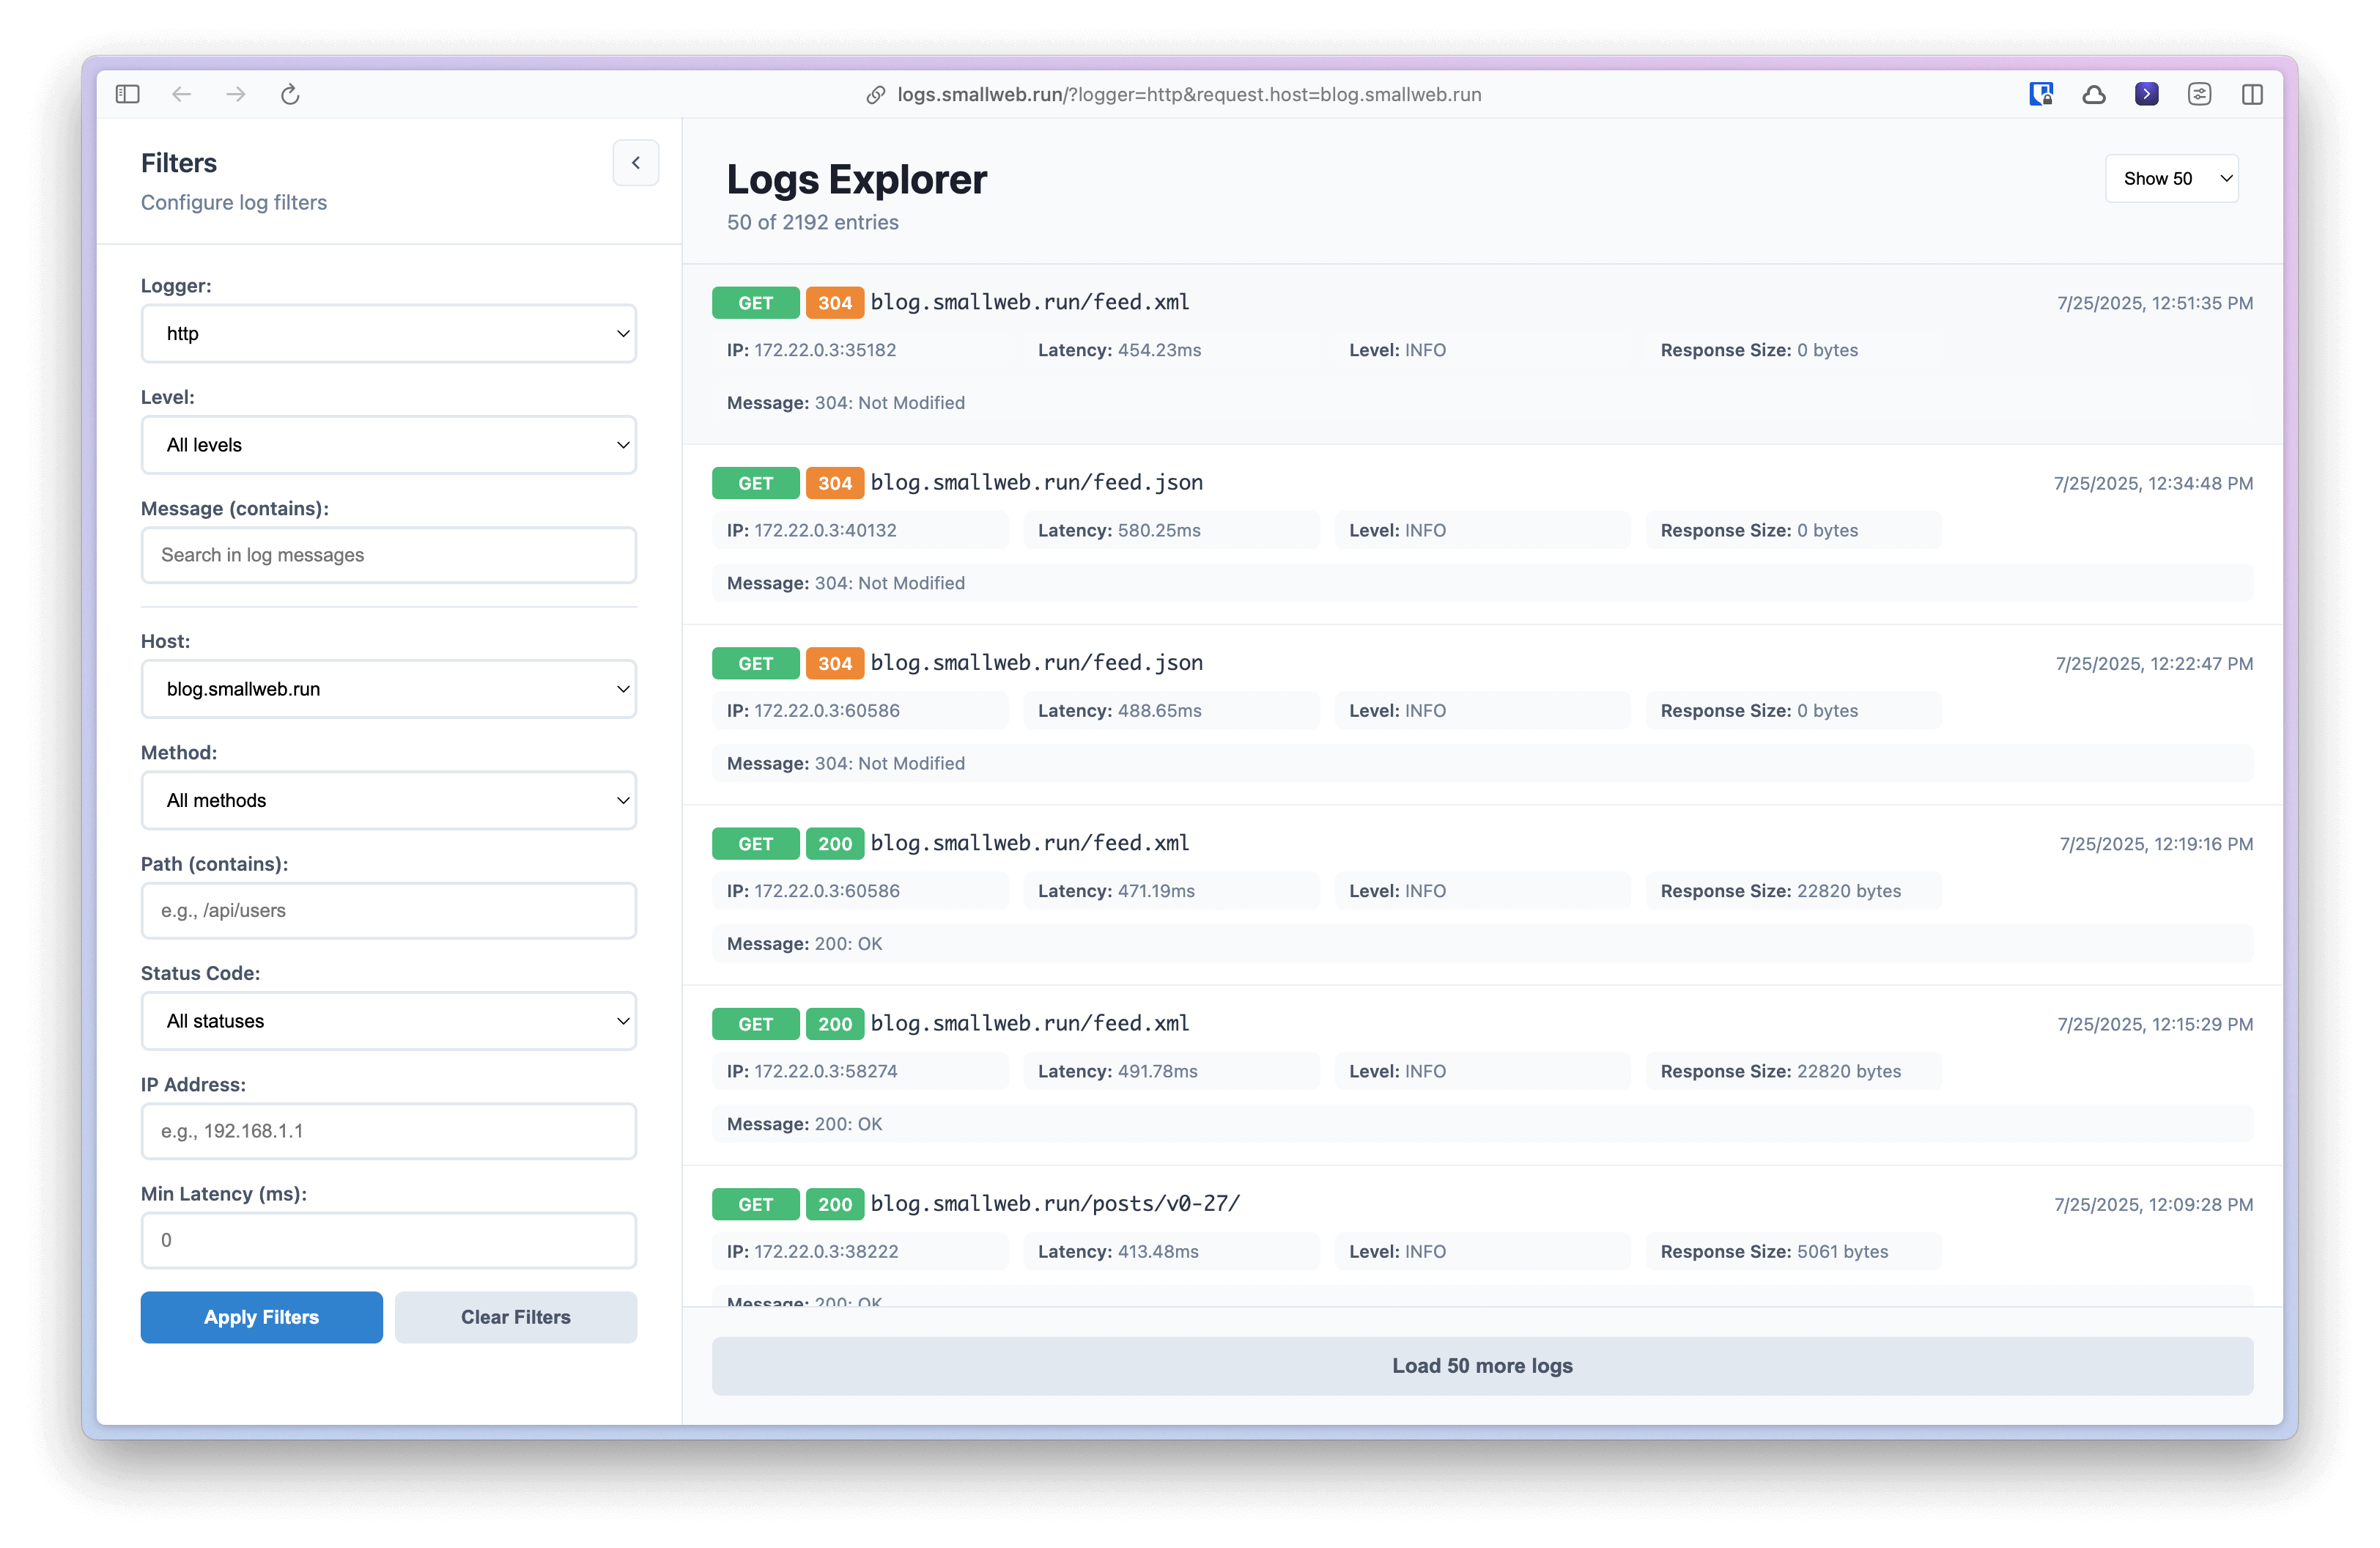
Task: Open the purple arrow extension icon
Action: coord(2146,94)
